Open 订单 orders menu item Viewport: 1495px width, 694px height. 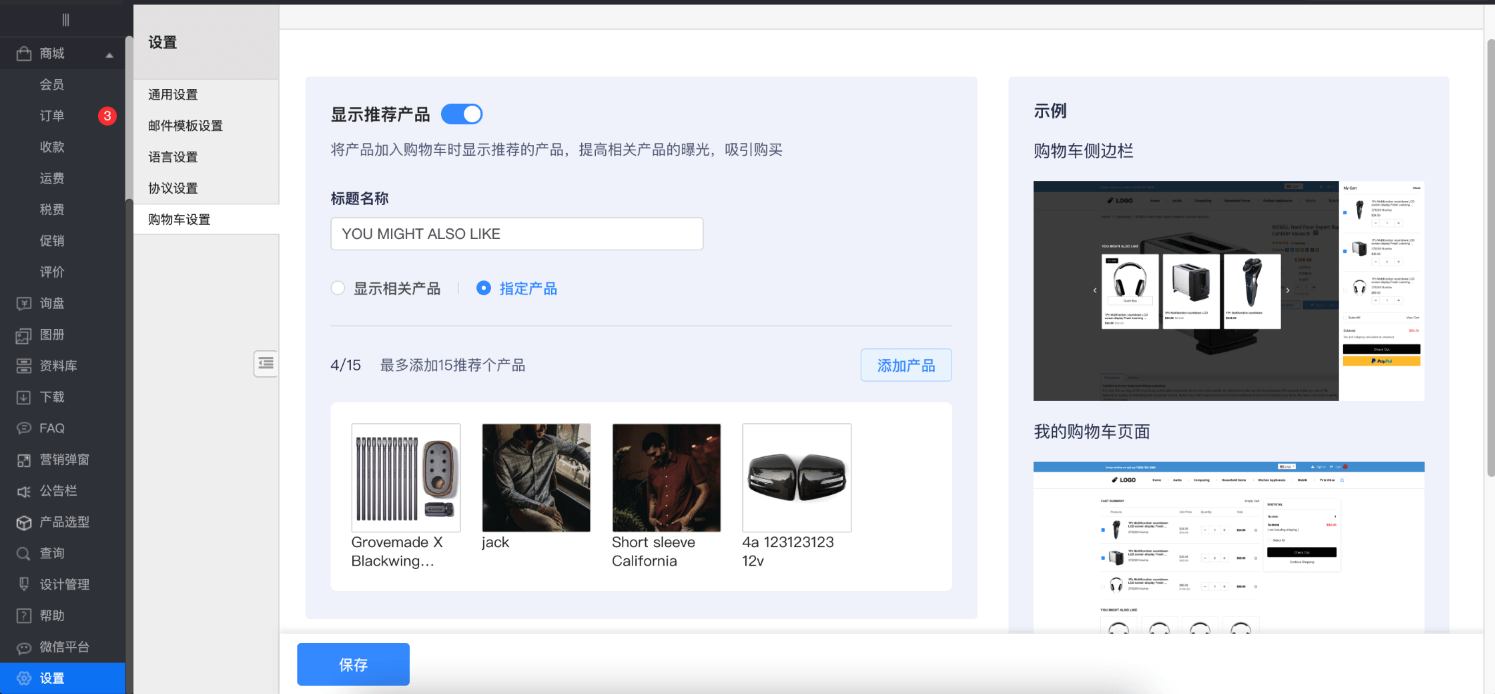pyautogui.click(x=52, y=116)
